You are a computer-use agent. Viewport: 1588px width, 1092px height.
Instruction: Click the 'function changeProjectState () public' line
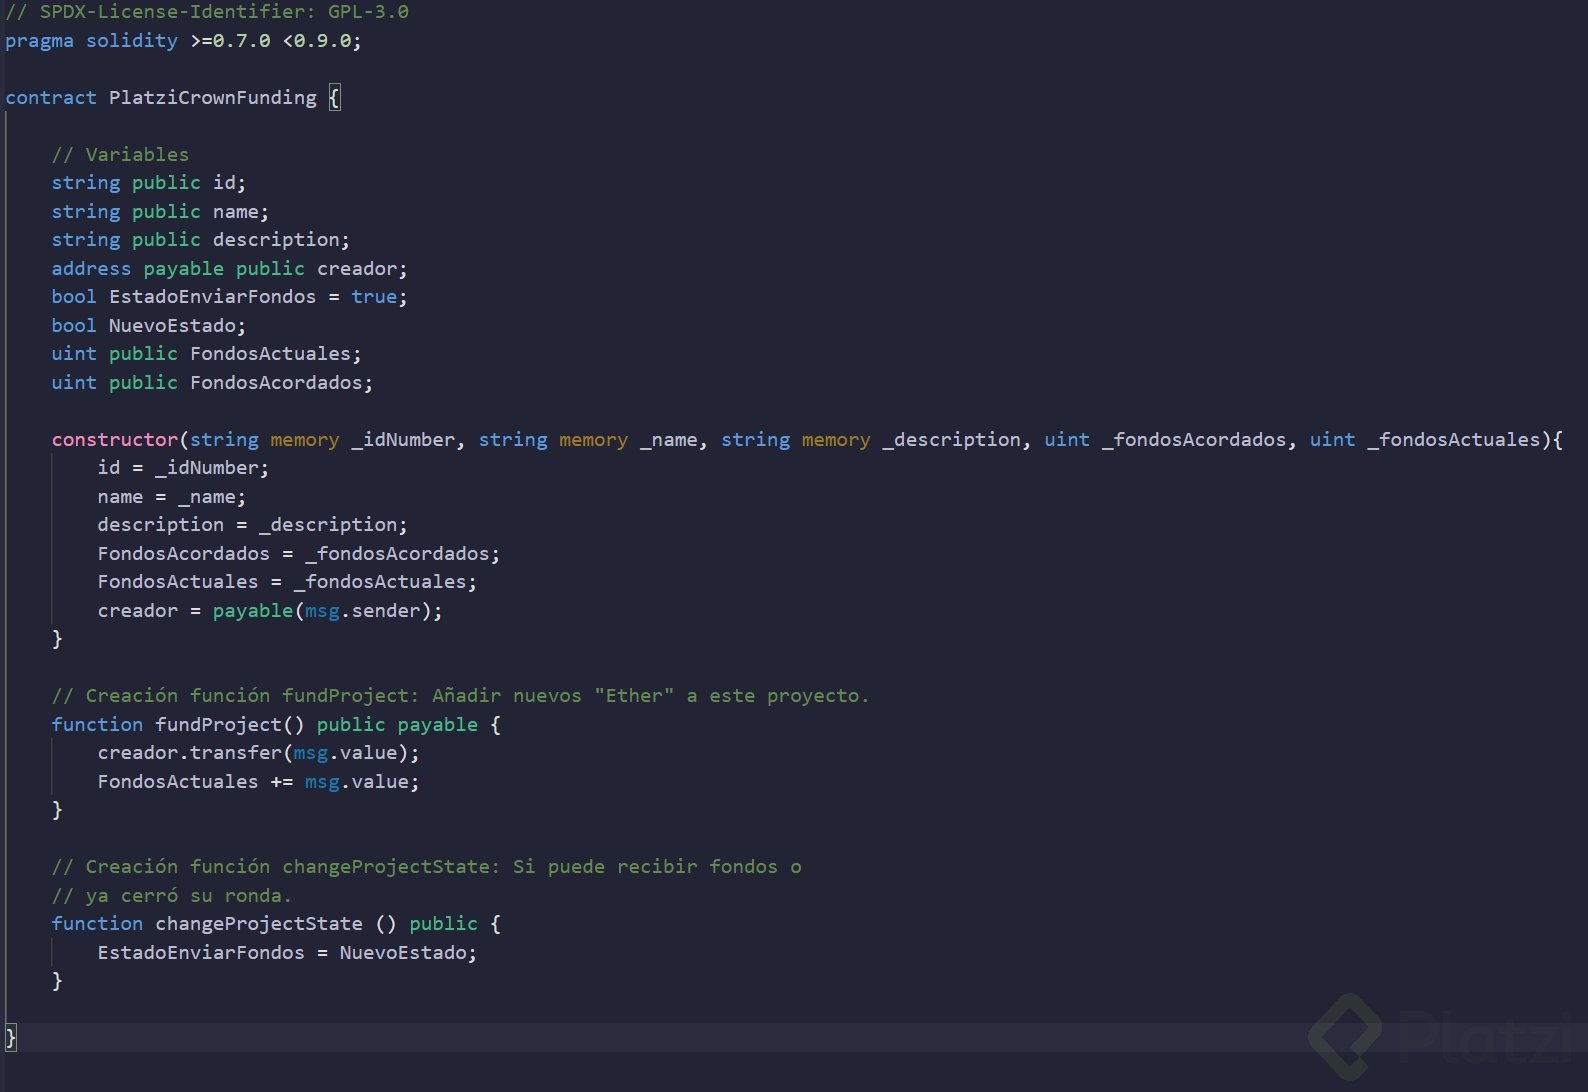pos(276,924)
